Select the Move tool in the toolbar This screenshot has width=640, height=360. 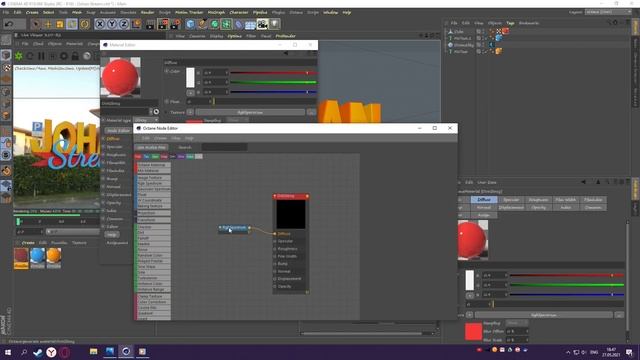(48, 24)
